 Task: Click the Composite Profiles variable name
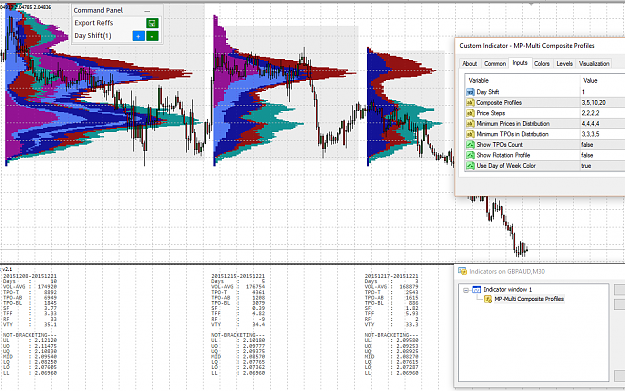tap(499, 102)
